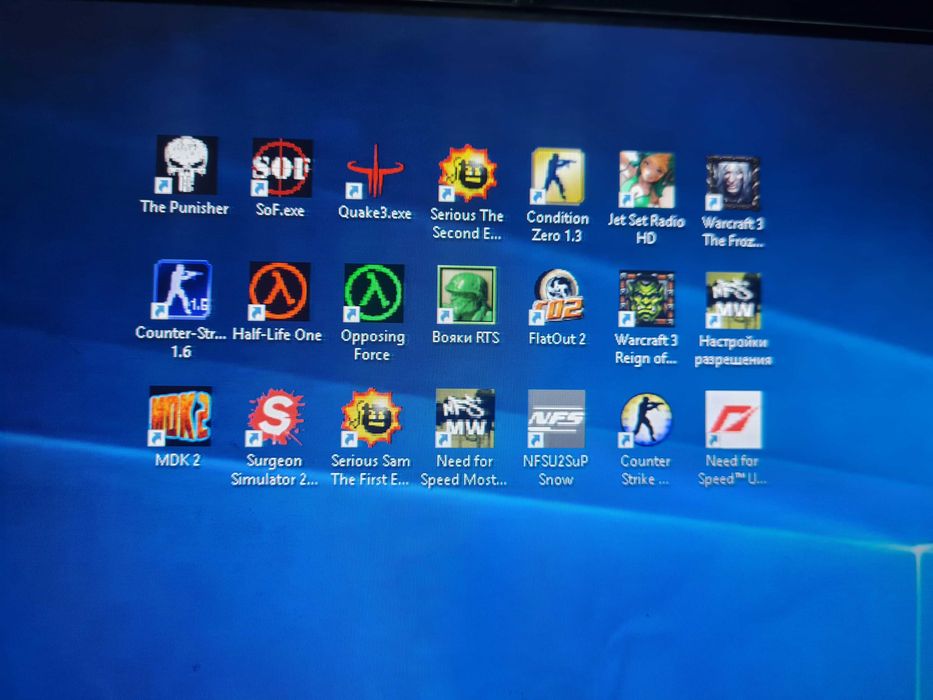Select the MDK 2 icon
Viewport: 933px width, 700px height.
(180, 416)
